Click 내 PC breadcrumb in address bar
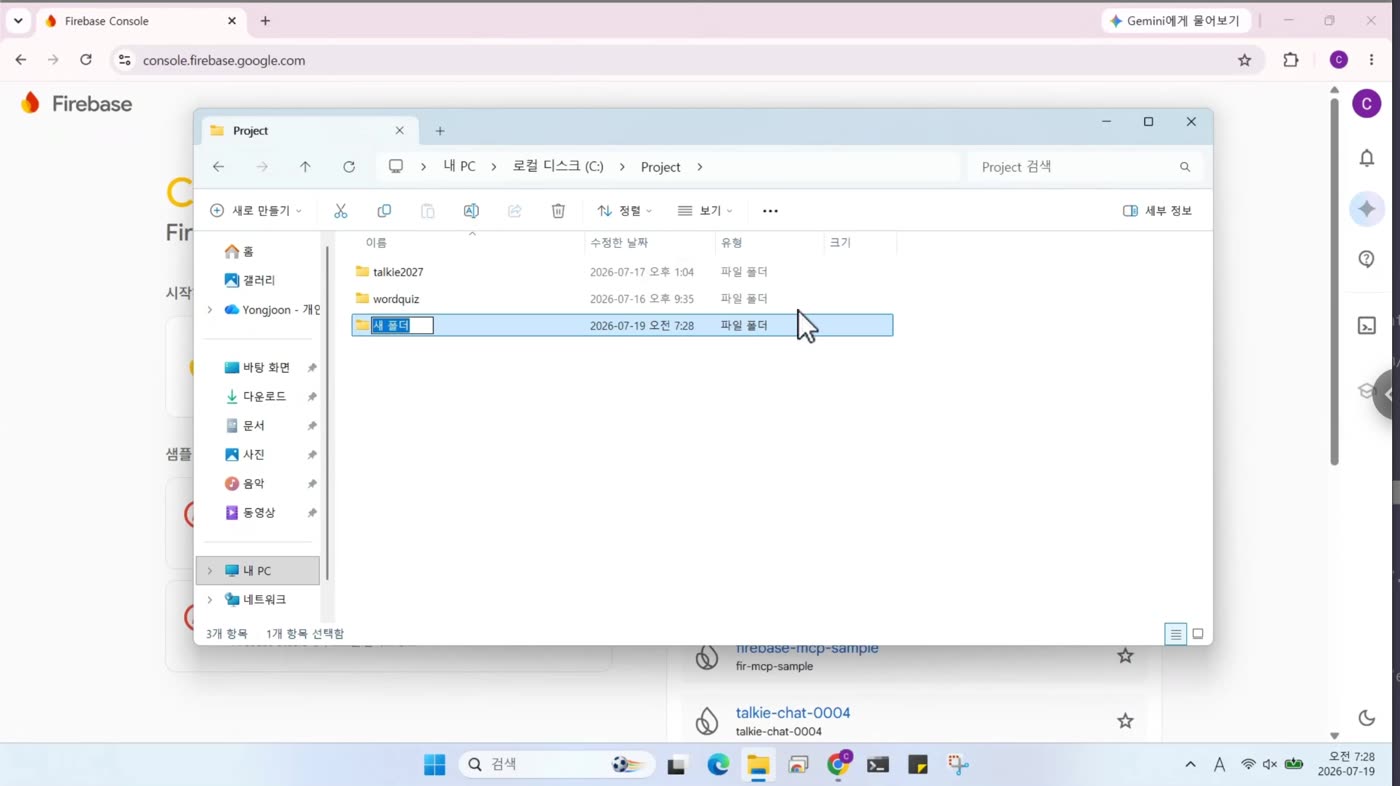Image resolution: width=1400 pixels, height=786 pixels. click(460, 167)
